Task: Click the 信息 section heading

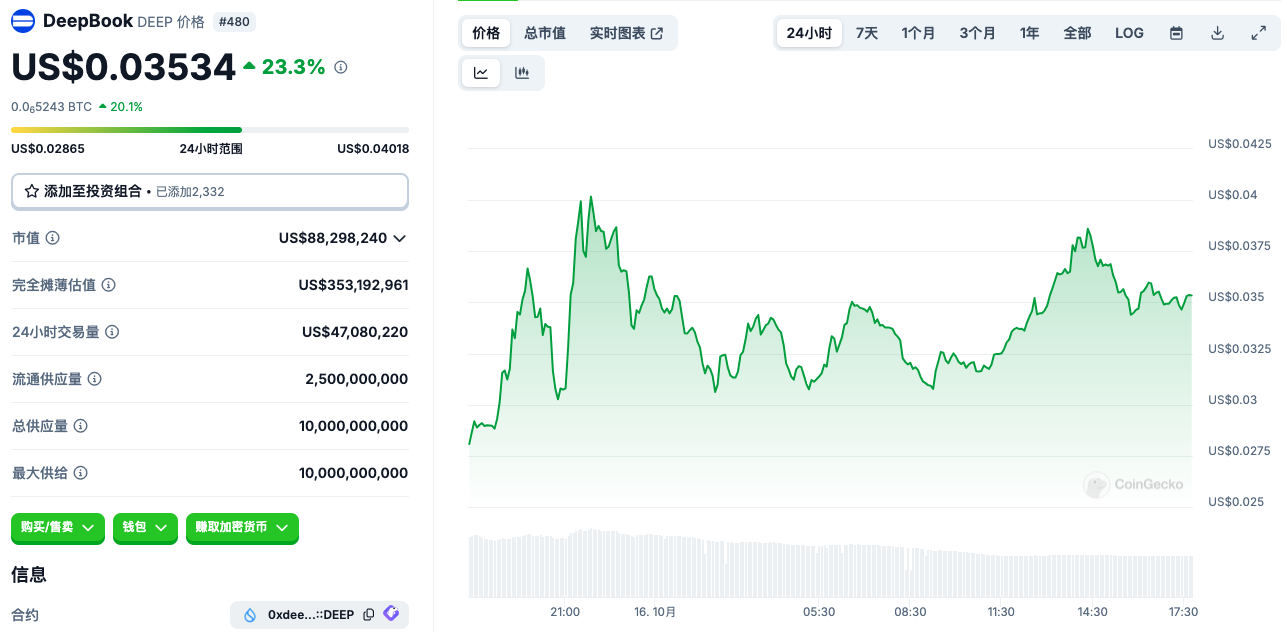Action: 29,574
